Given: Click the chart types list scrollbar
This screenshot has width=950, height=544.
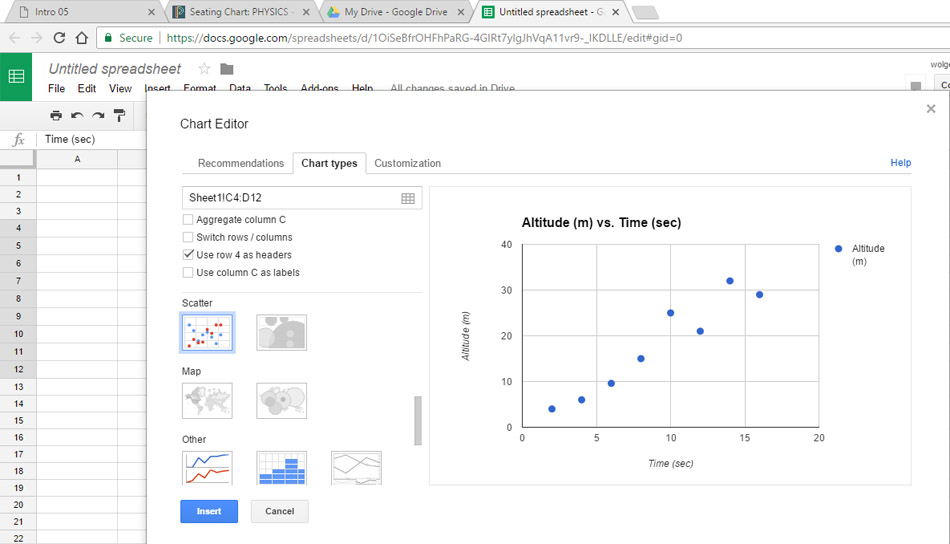Looking at the screenshot, I should tap(418, 420).
